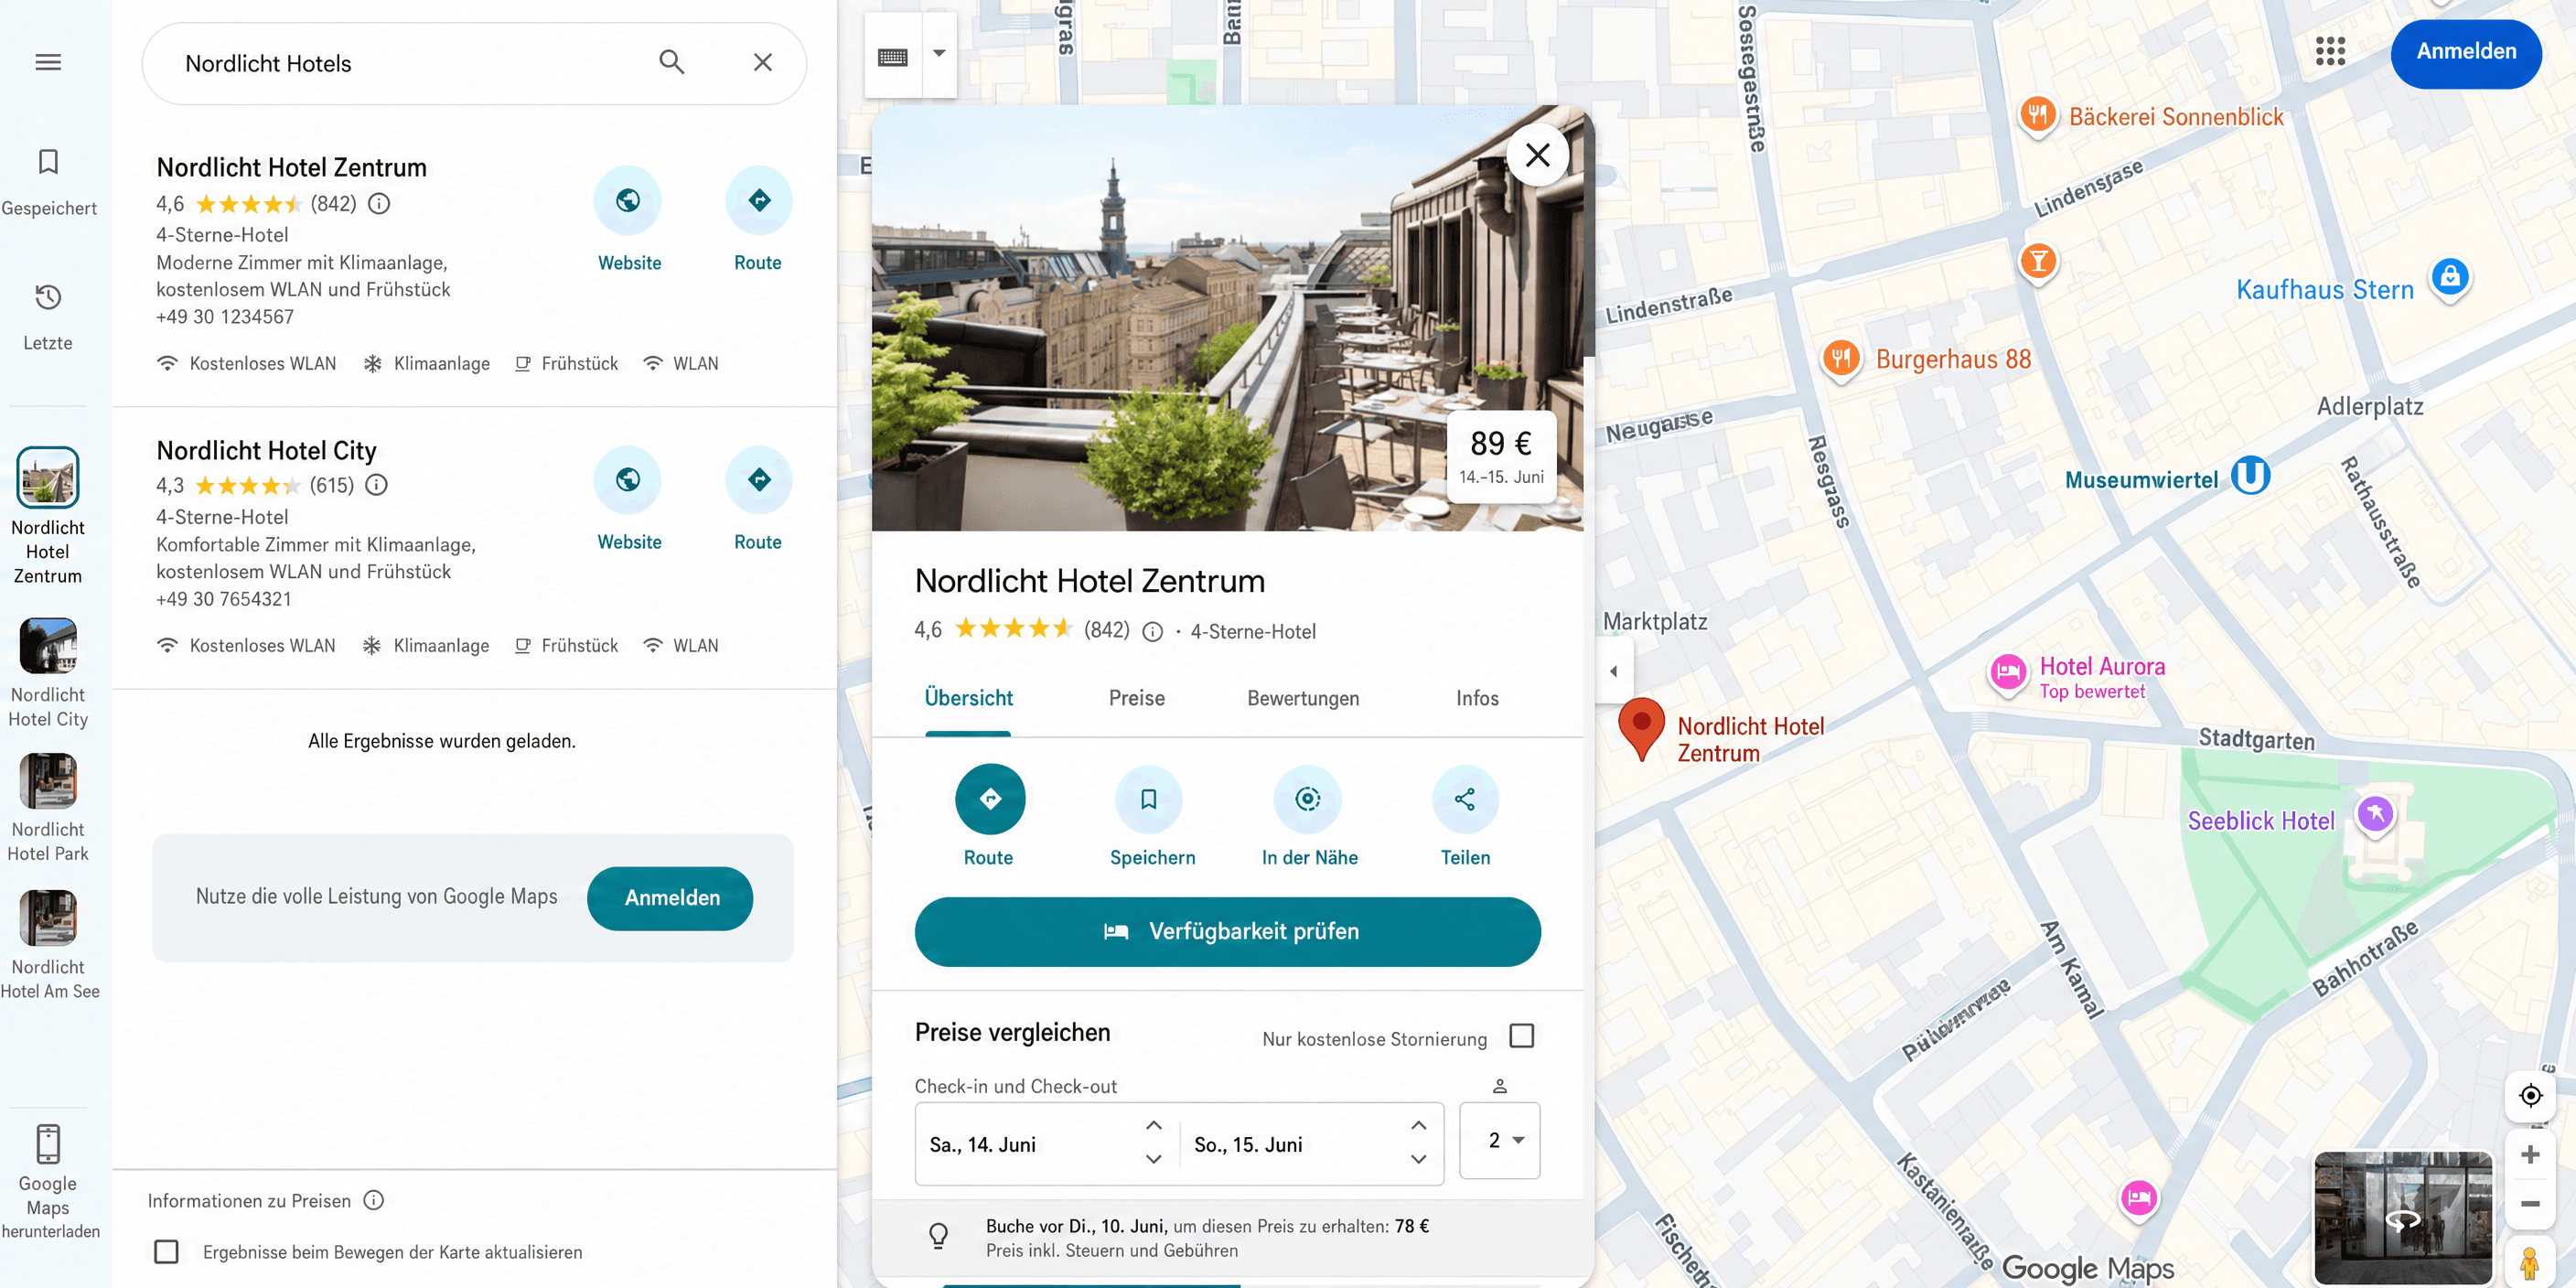Click Anmelden in the sign-in promo
2576x1288 pixels.
pos(671,897)
